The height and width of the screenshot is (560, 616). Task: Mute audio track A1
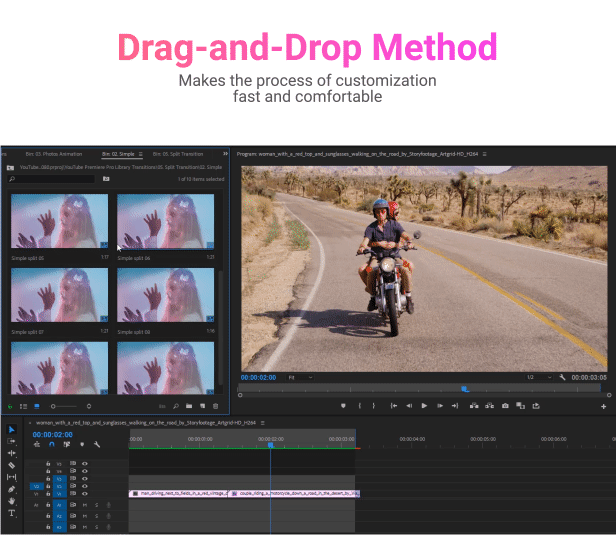coord(85,505)
